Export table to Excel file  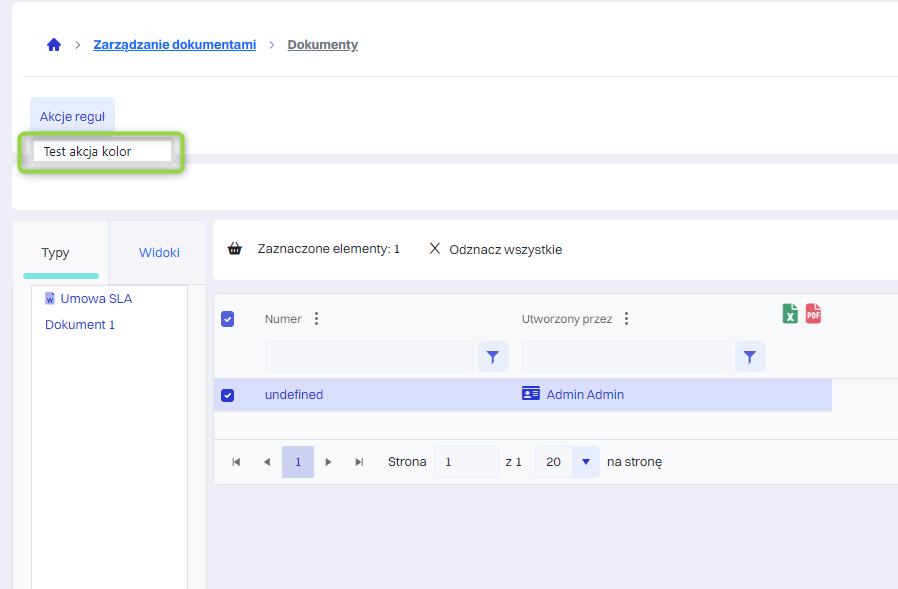(790, 314)
